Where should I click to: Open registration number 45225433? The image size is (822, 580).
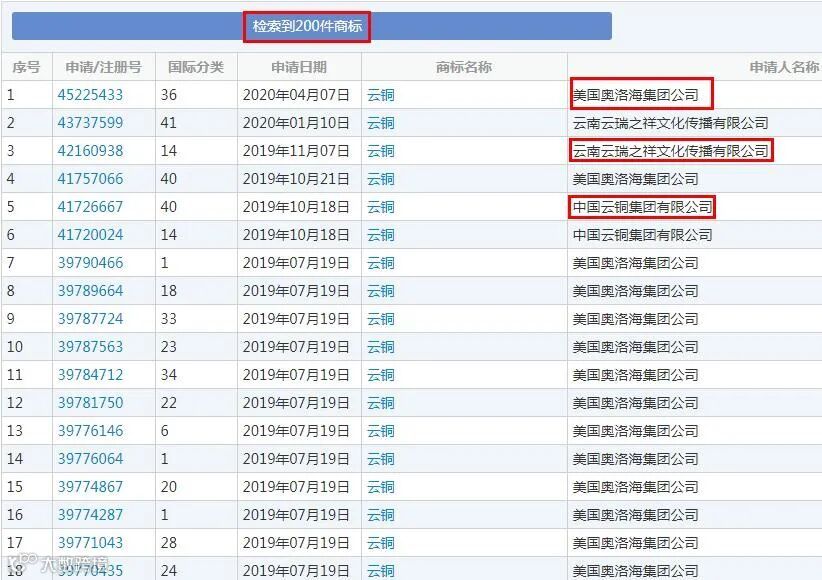[90, 95]
